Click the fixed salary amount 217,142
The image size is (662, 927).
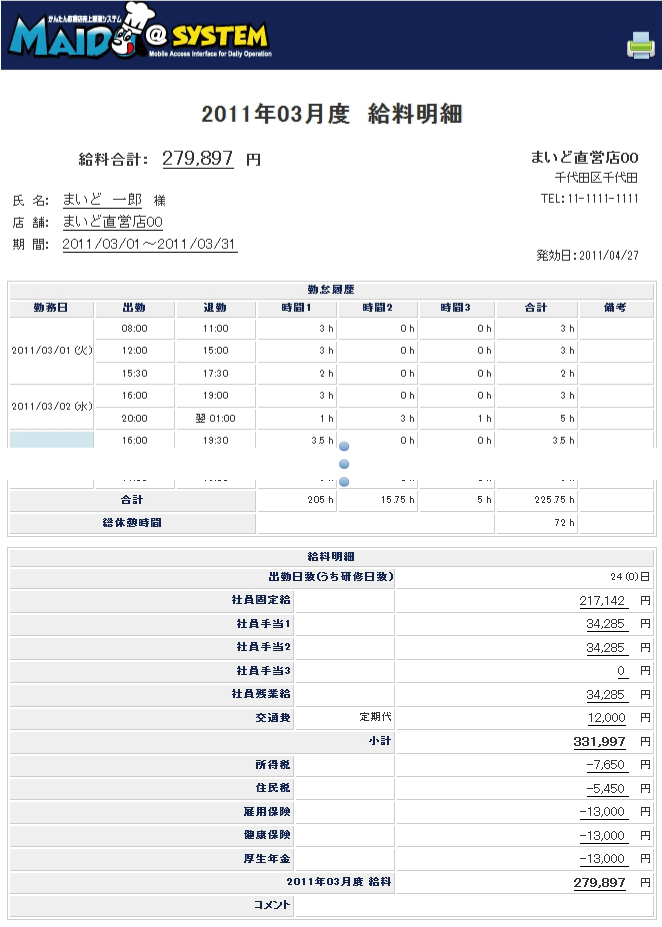602,601
